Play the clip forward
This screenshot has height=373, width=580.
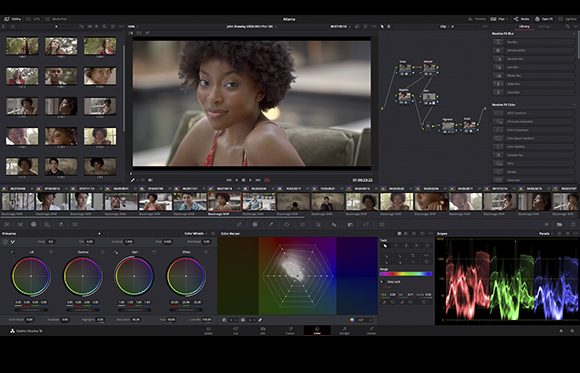coord(250,180)
